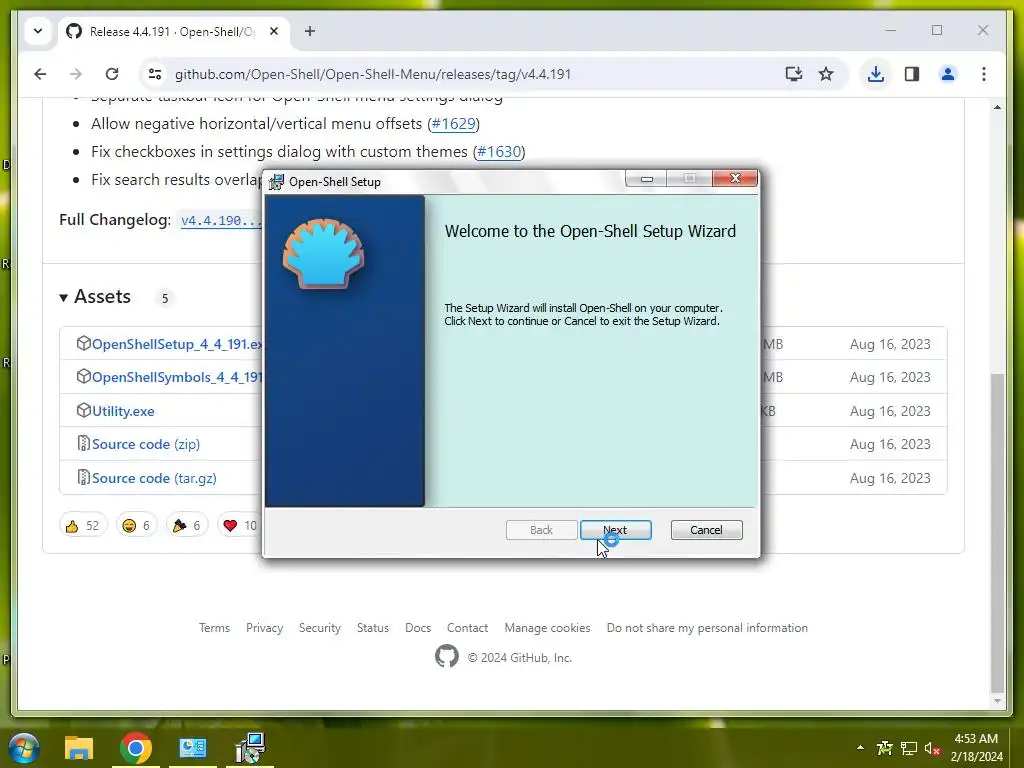Download Utility.exe asset
Image resolution: width=1024 pixels, height=768 pixels.
[123, 411]
